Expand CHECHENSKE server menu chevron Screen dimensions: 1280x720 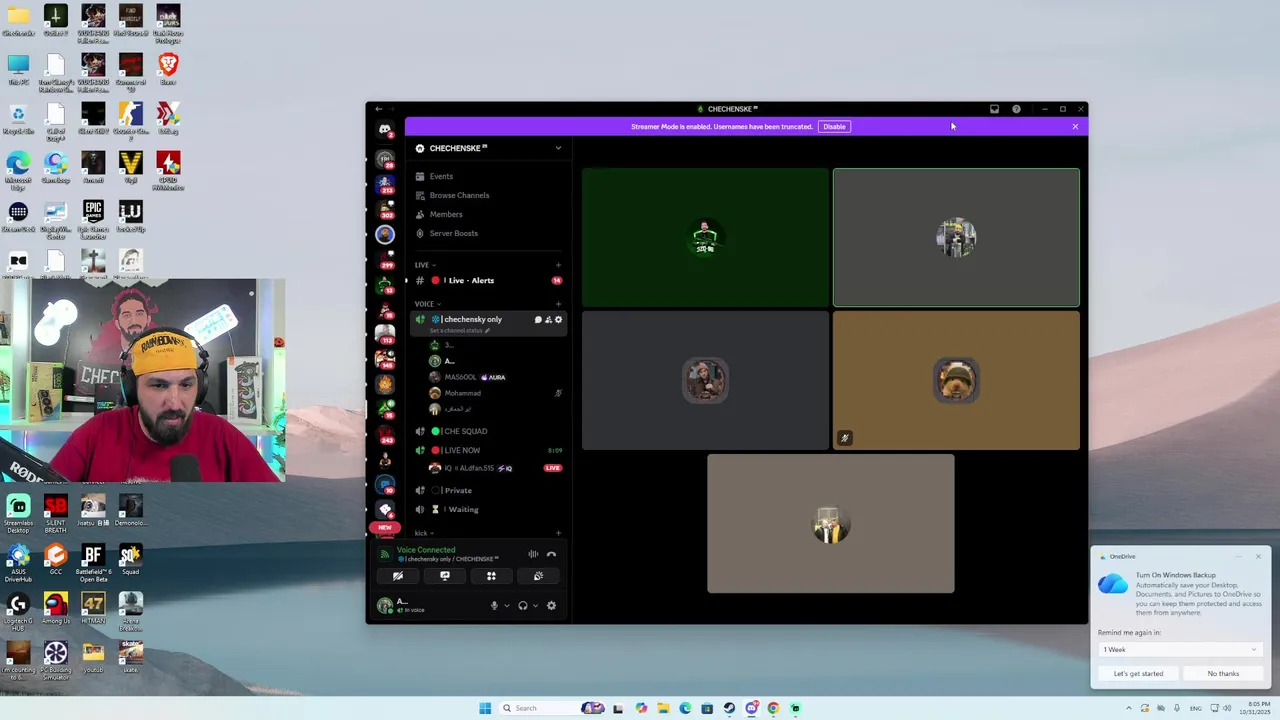[558, 148]
